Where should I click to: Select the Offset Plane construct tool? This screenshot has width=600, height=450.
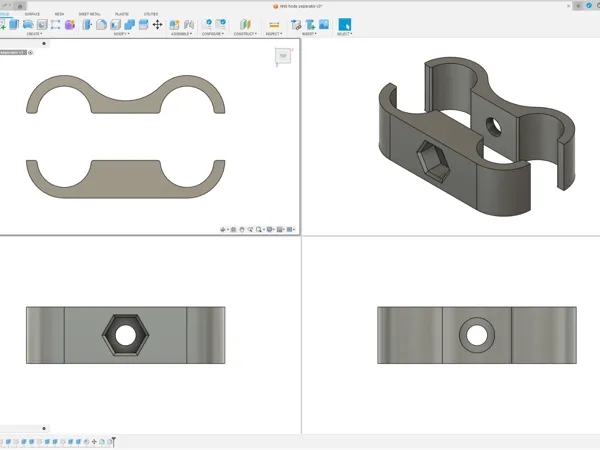245,24
